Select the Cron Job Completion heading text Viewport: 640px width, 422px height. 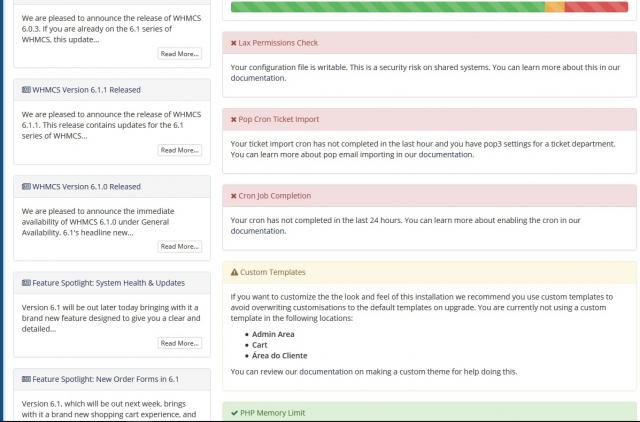(275, 196)
